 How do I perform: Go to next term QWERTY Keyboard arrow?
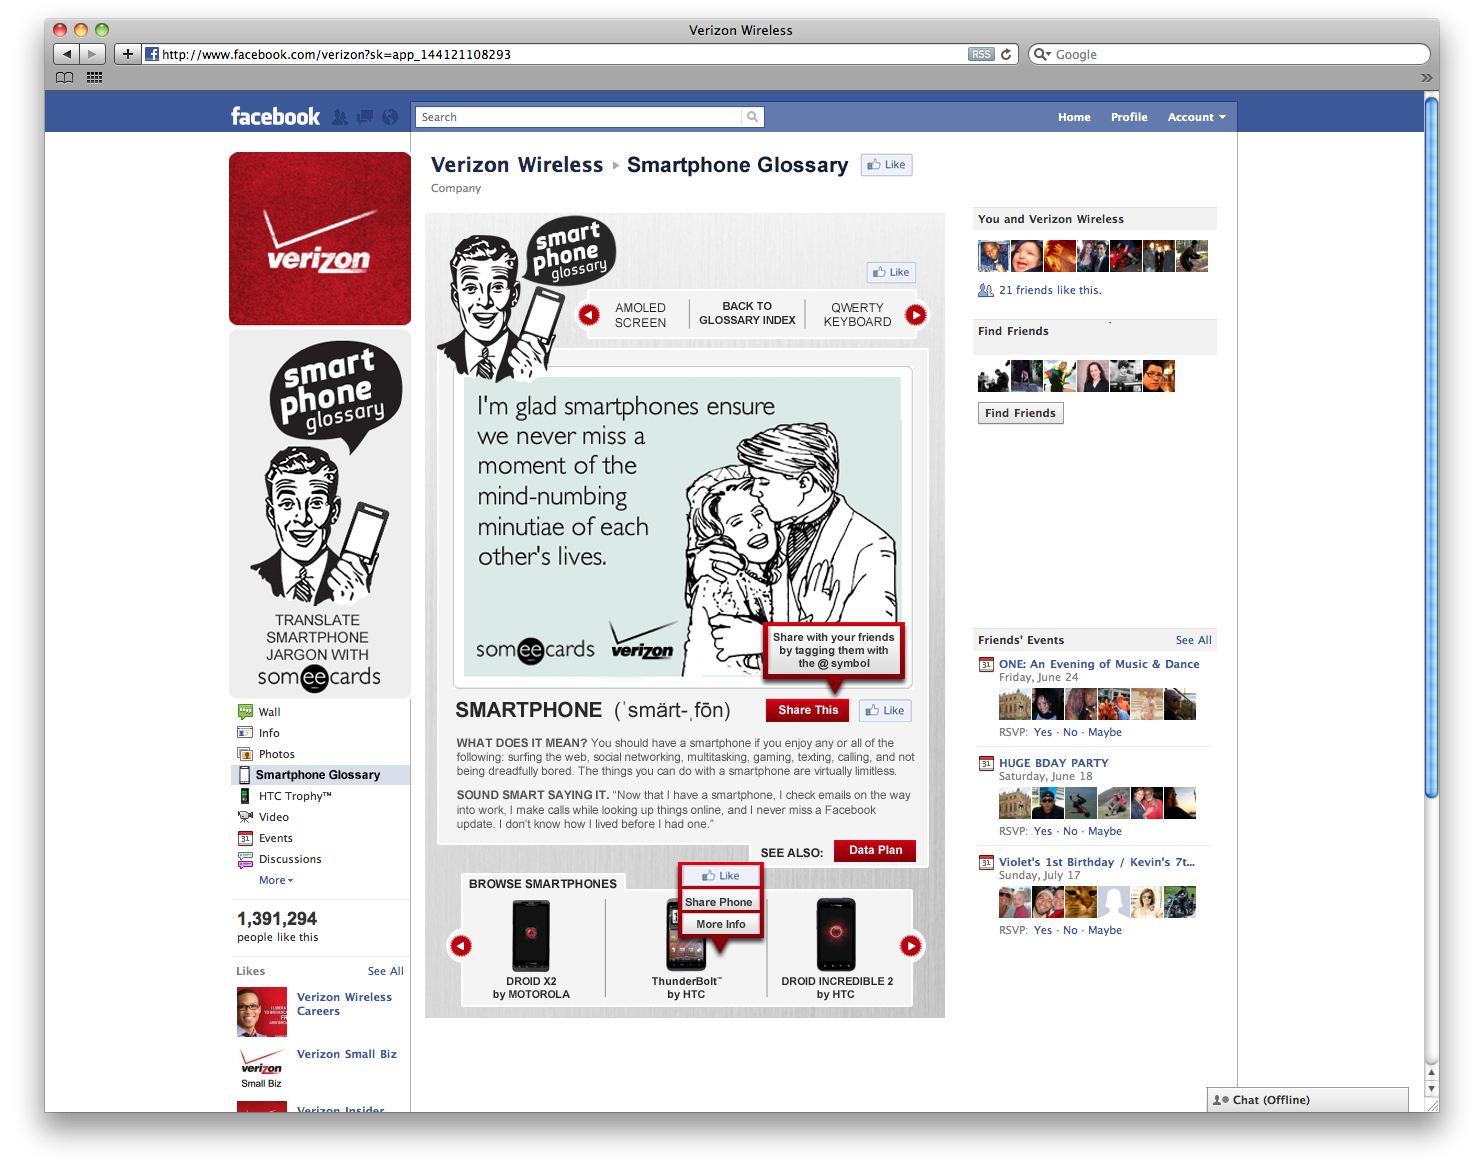click(916, 315)
